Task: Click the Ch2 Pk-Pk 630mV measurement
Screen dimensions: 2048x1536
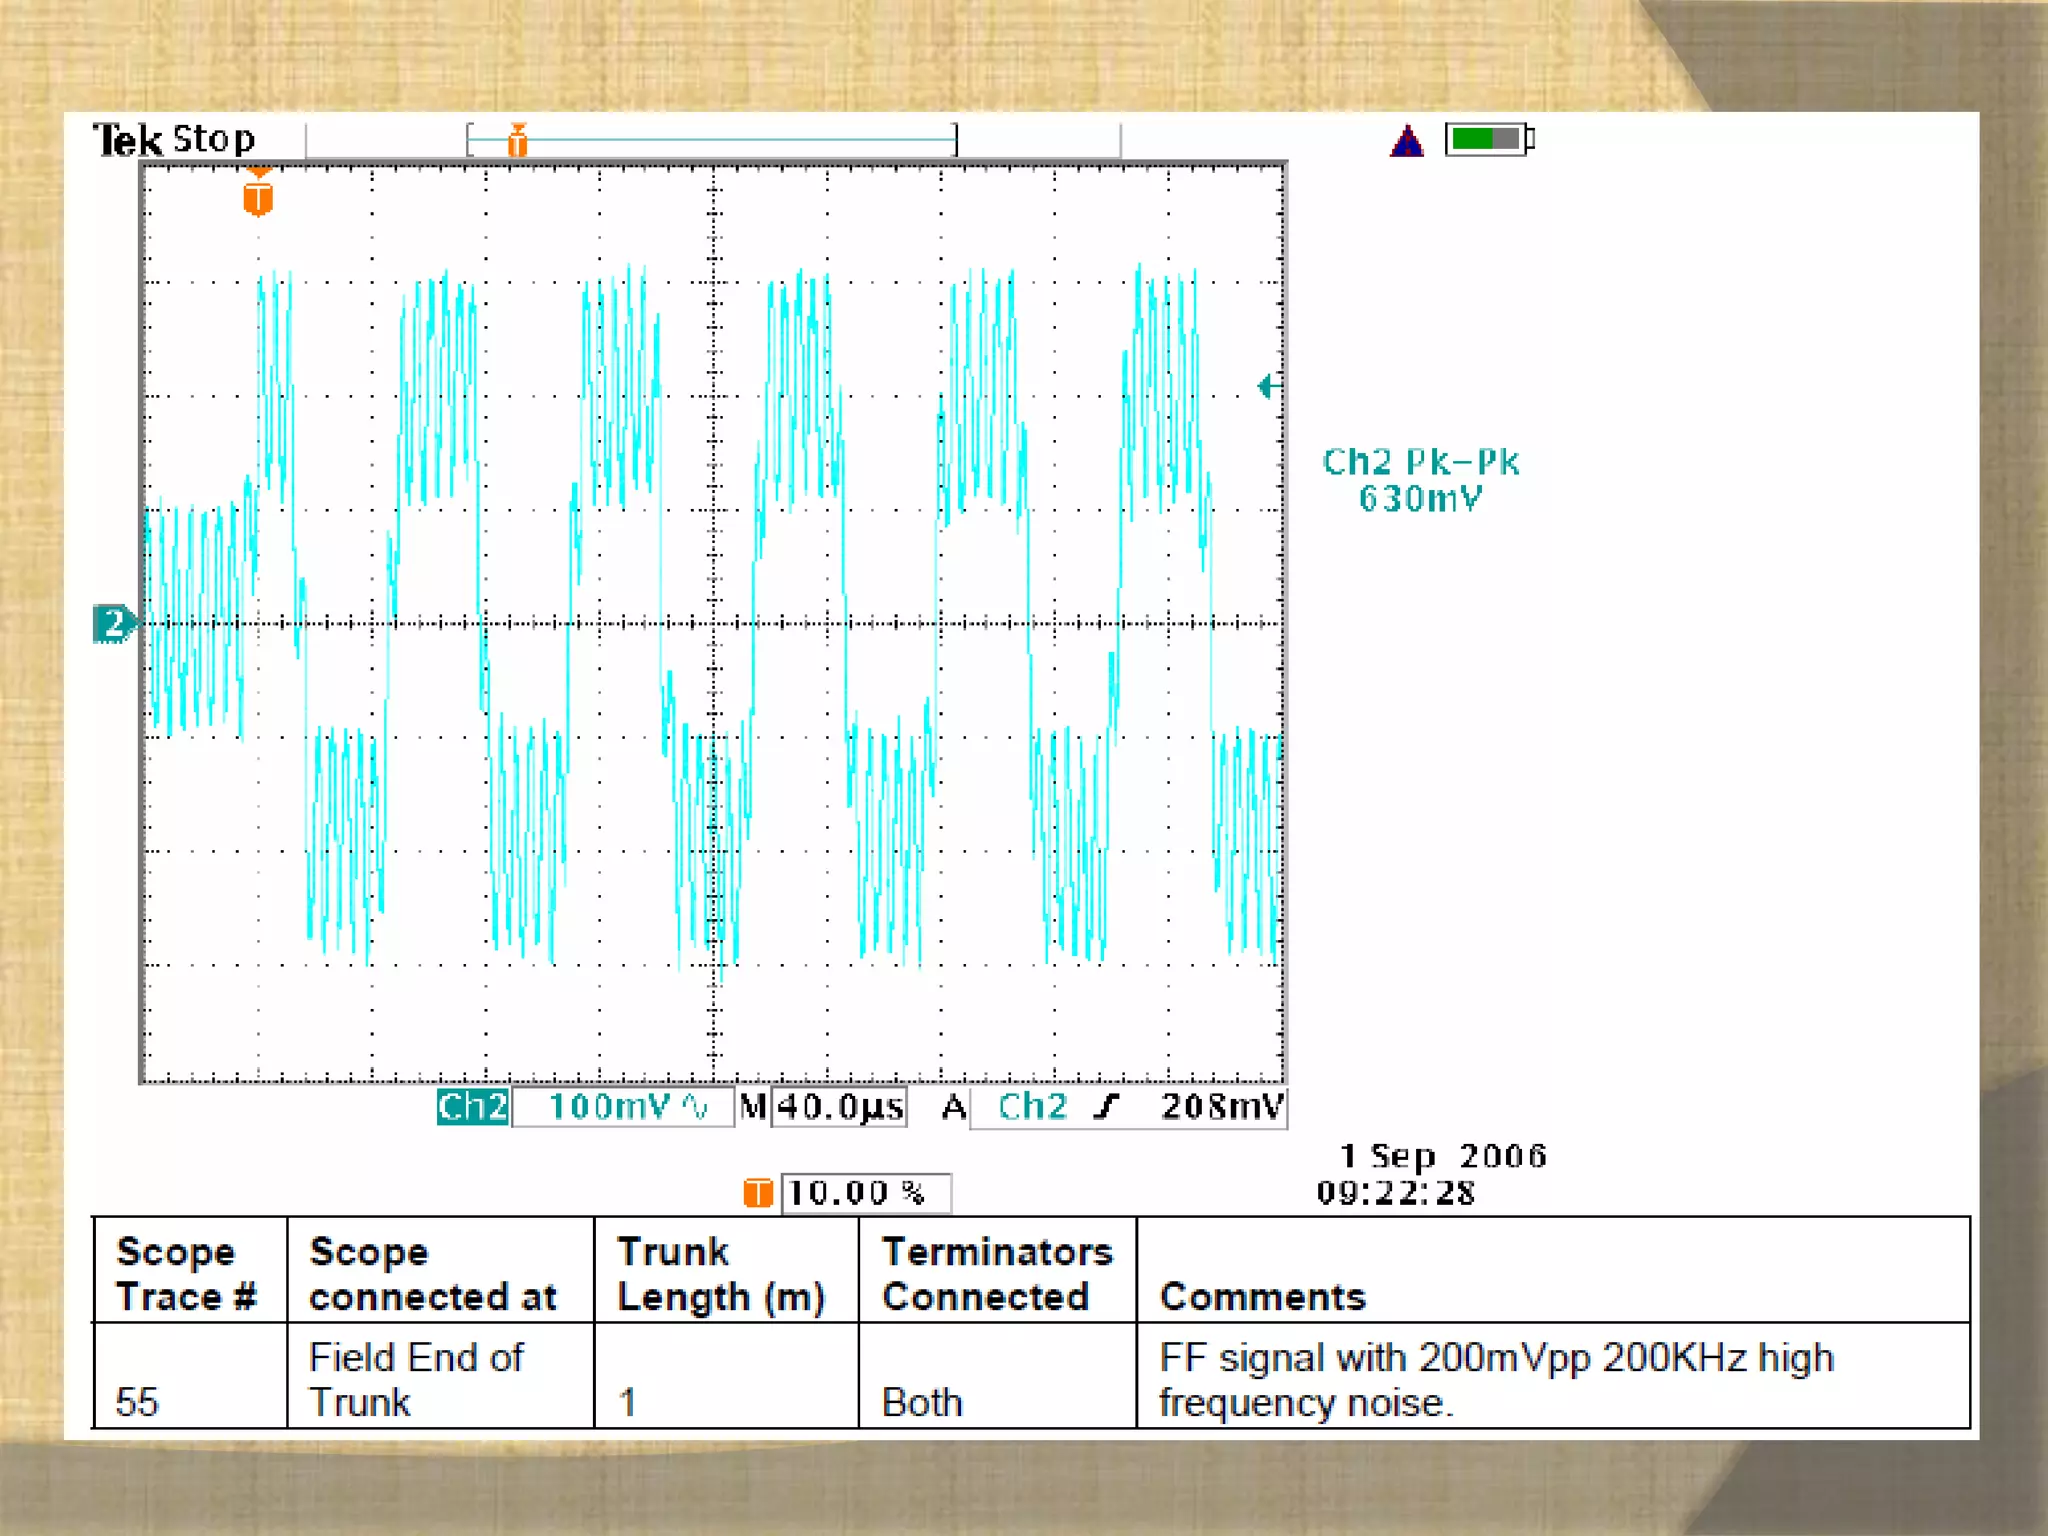Action: (1420, 480)
